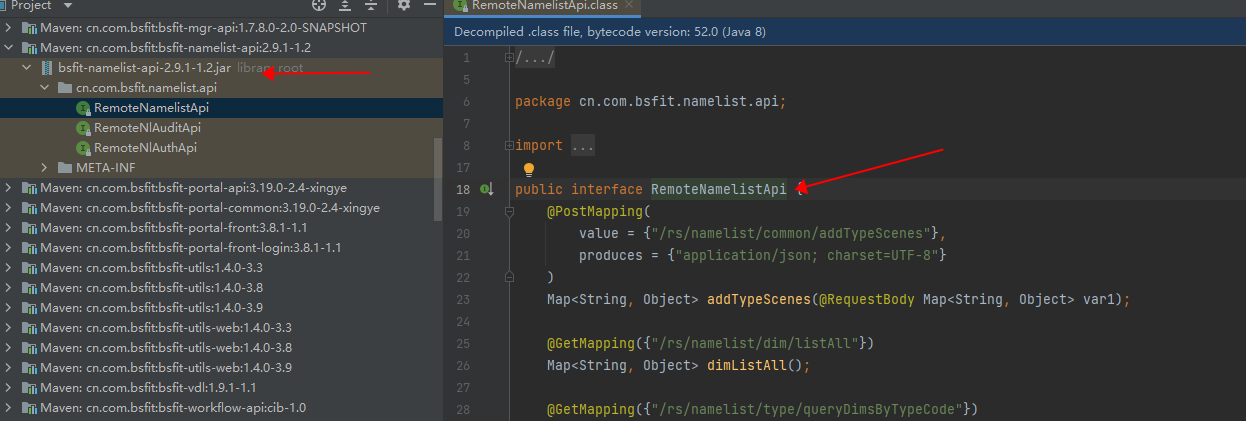Click the Collapse All icon in Project toolbar
1246x421 pixels.
pos(371,5)
